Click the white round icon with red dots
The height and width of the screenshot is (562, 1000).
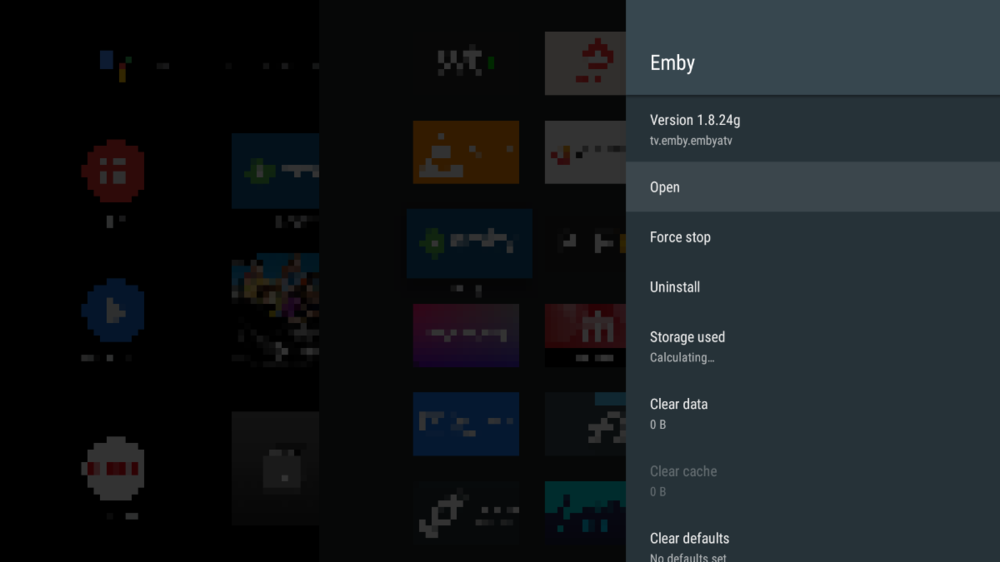[114, 468]
